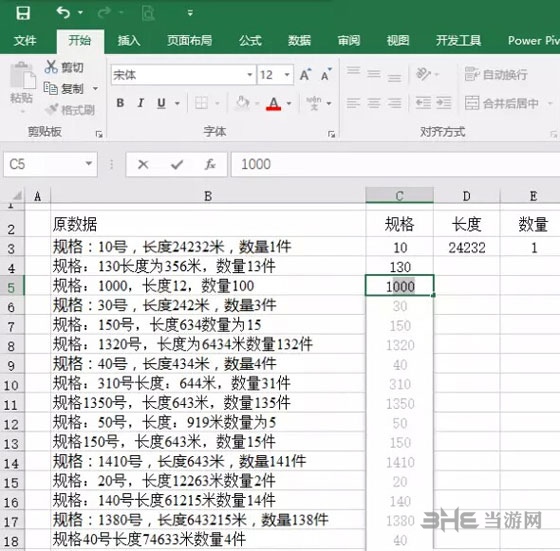The width and height of the screenshot is (560, 551).
Task: Increase font size with the larger A
Action: (305, 75)
